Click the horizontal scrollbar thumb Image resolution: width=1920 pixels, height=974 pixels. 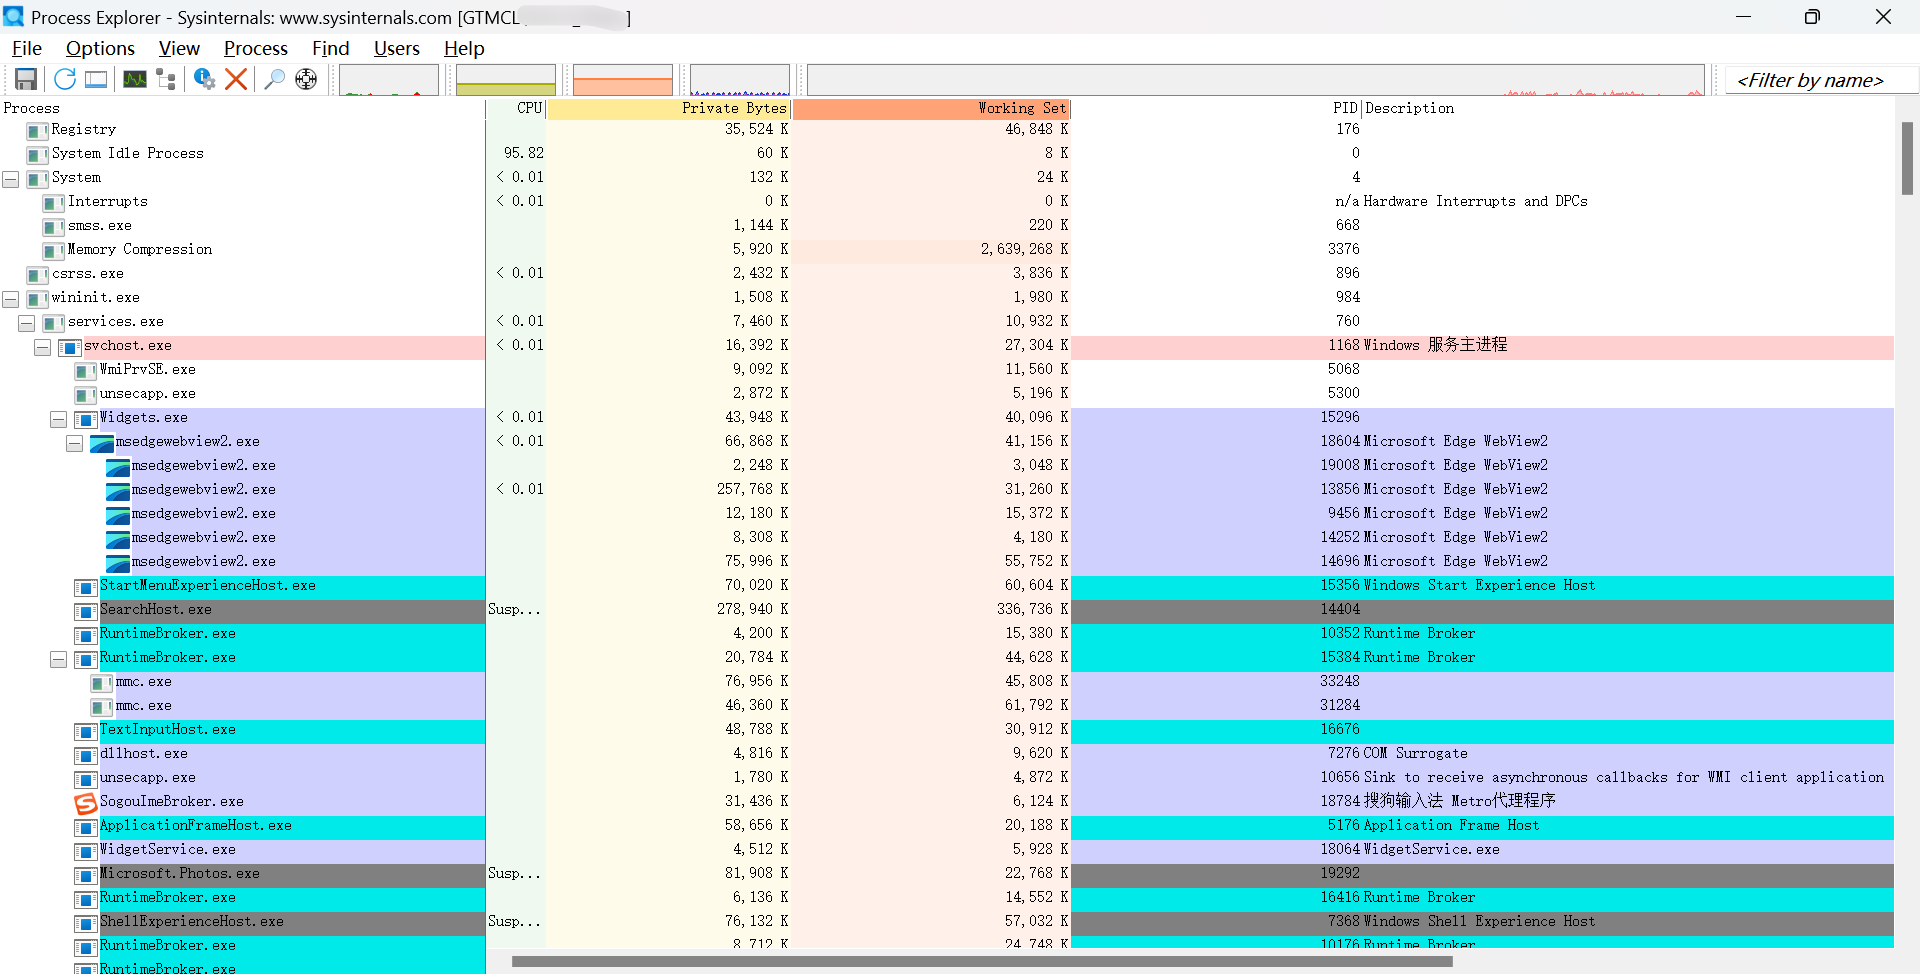[982, 962]
